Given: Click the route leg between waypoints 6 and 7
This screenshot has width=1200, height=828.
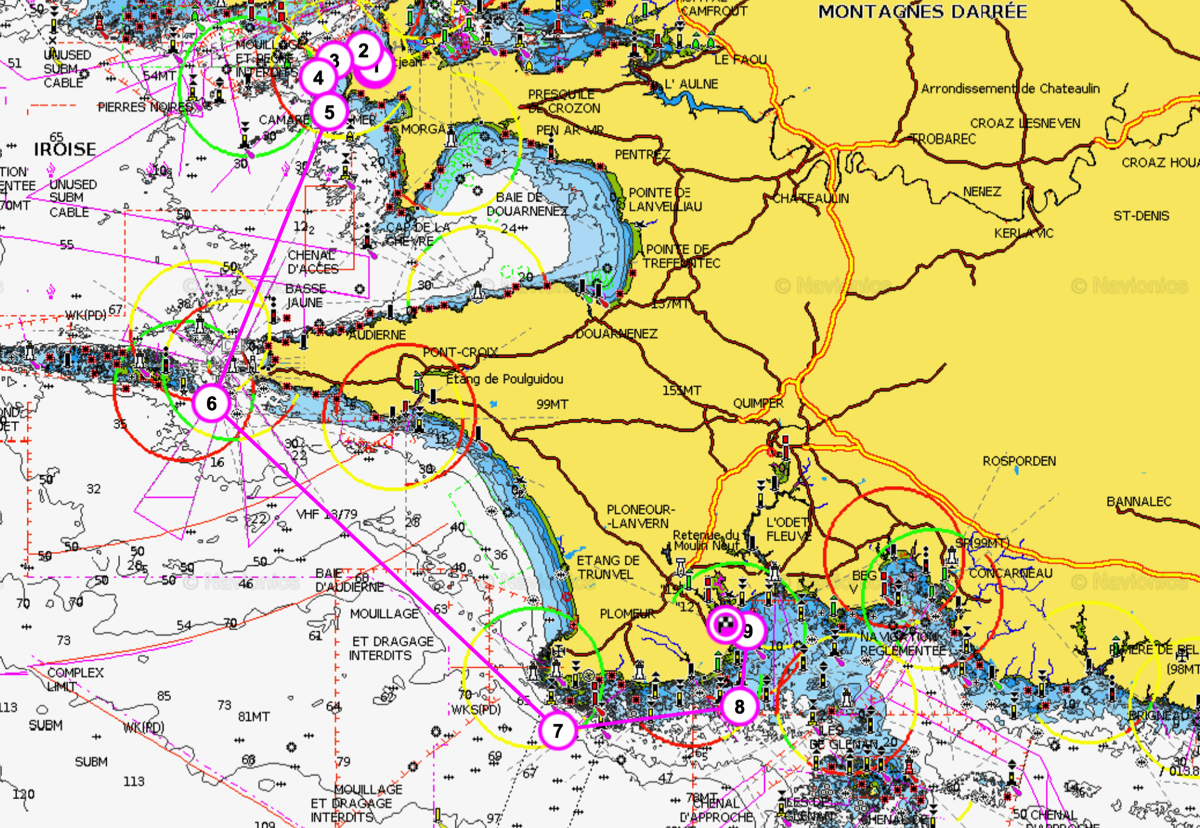Looking at the screenshot, I should click(385, 568).
